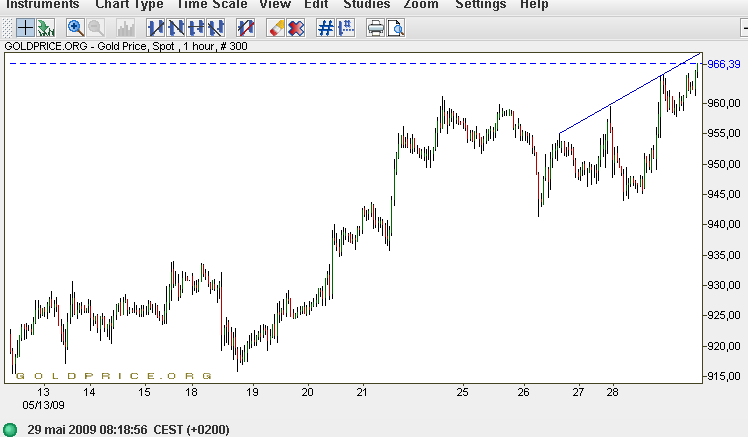This screenshot has height=437, width=748.
Task: Click the Help menu item
Action: [534, 5]
